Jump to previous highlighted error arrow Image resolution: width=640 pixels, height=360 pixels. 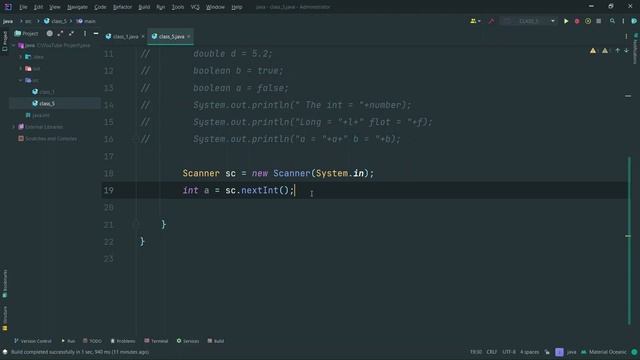pyautogui.click(x=618, y=51)
